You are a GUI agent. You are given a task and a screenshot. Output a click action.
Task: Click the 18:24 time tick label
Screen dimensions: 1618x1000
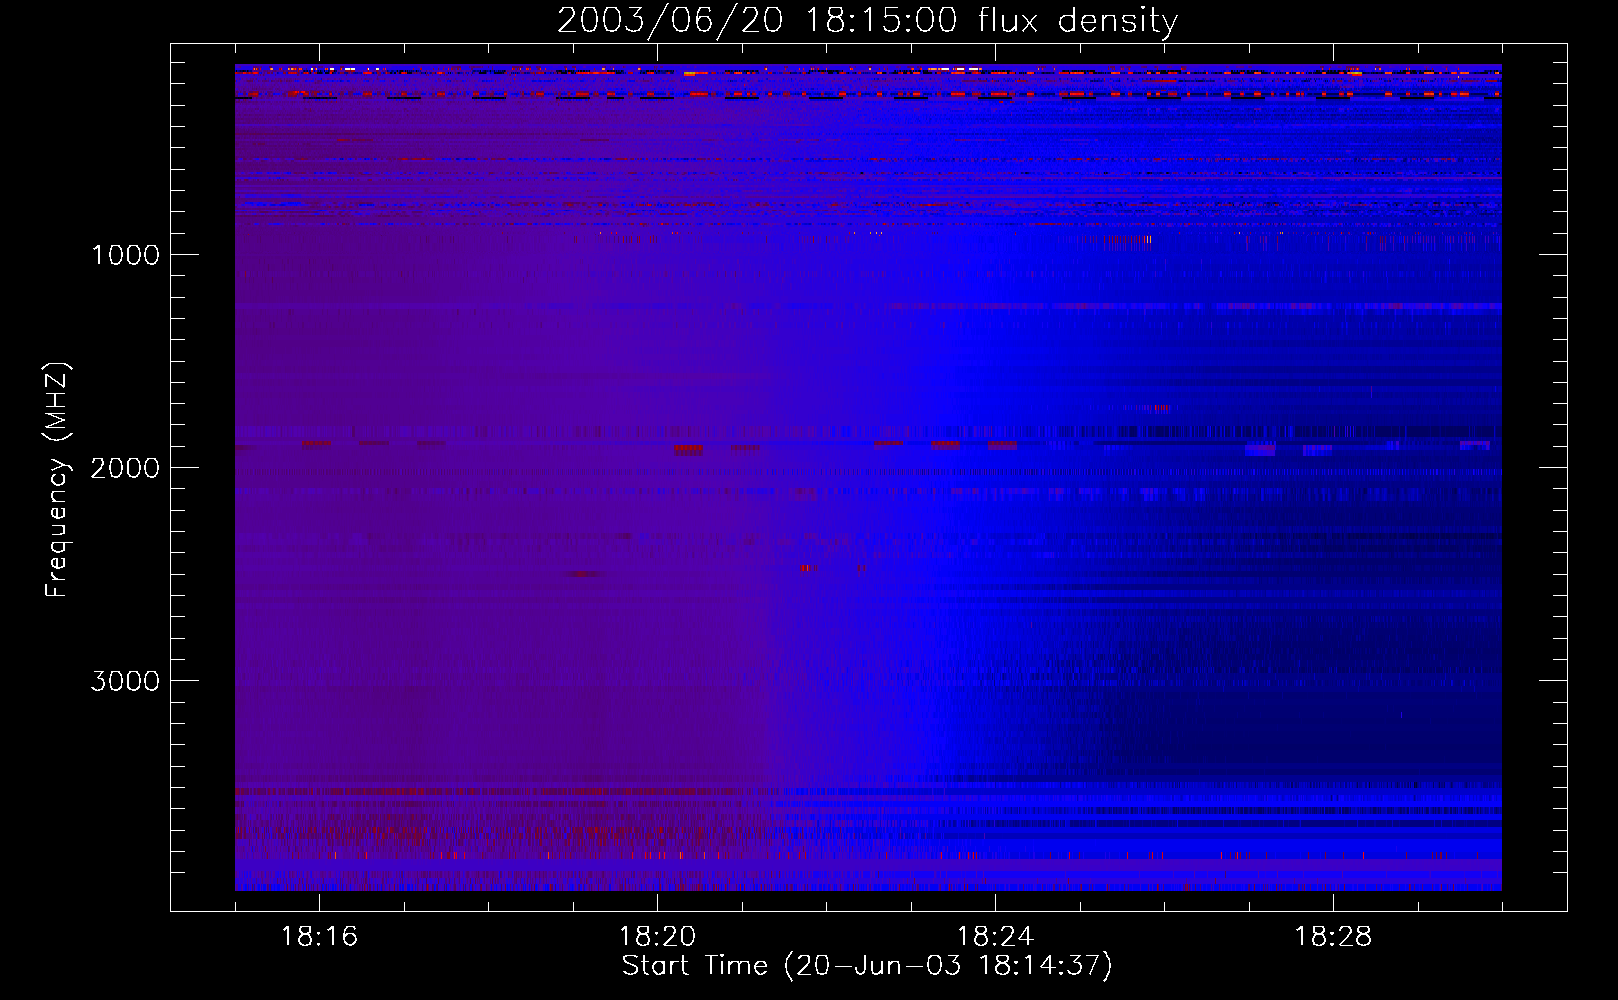coord(995,936)
